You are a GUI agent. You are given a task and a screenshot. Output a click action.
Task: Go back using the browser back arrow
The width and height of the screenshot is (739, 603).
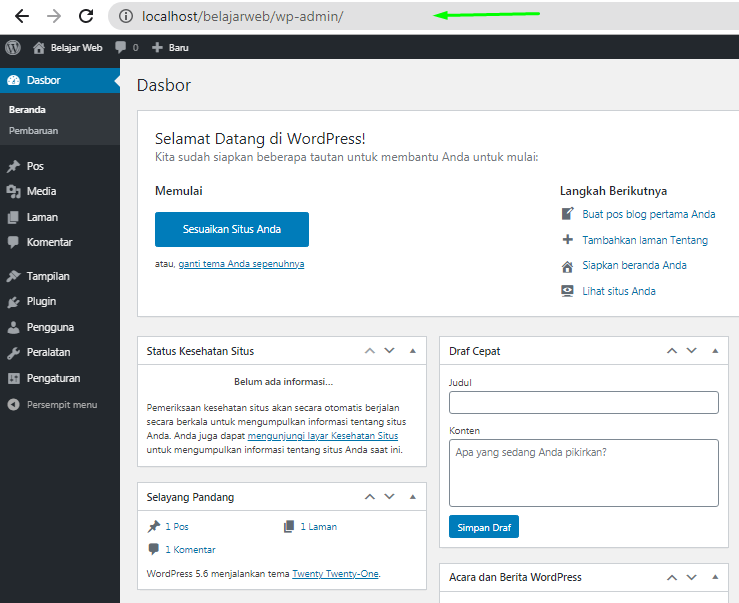[x=21, y=16]
